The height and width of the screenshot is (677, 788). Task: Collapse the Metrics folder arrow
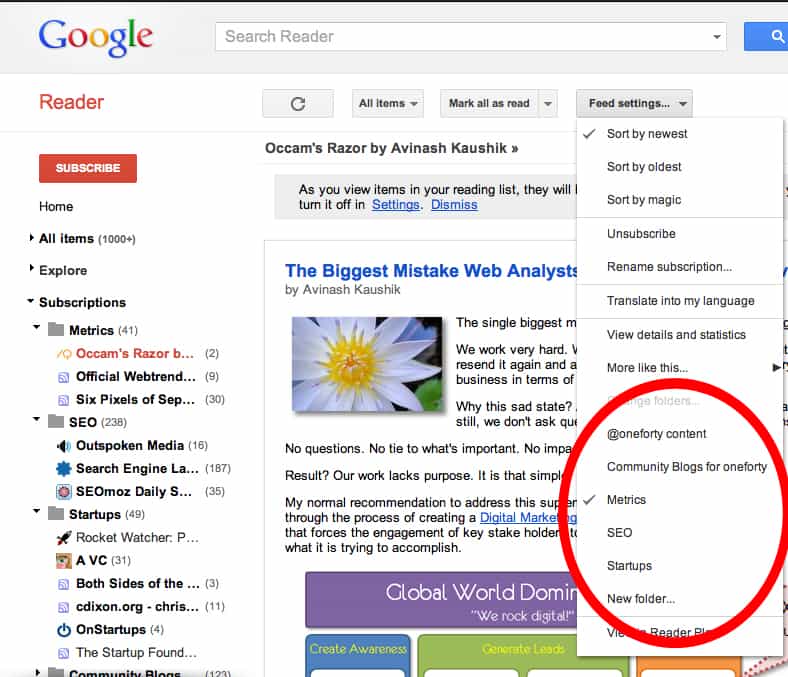(x=36, y=327)
